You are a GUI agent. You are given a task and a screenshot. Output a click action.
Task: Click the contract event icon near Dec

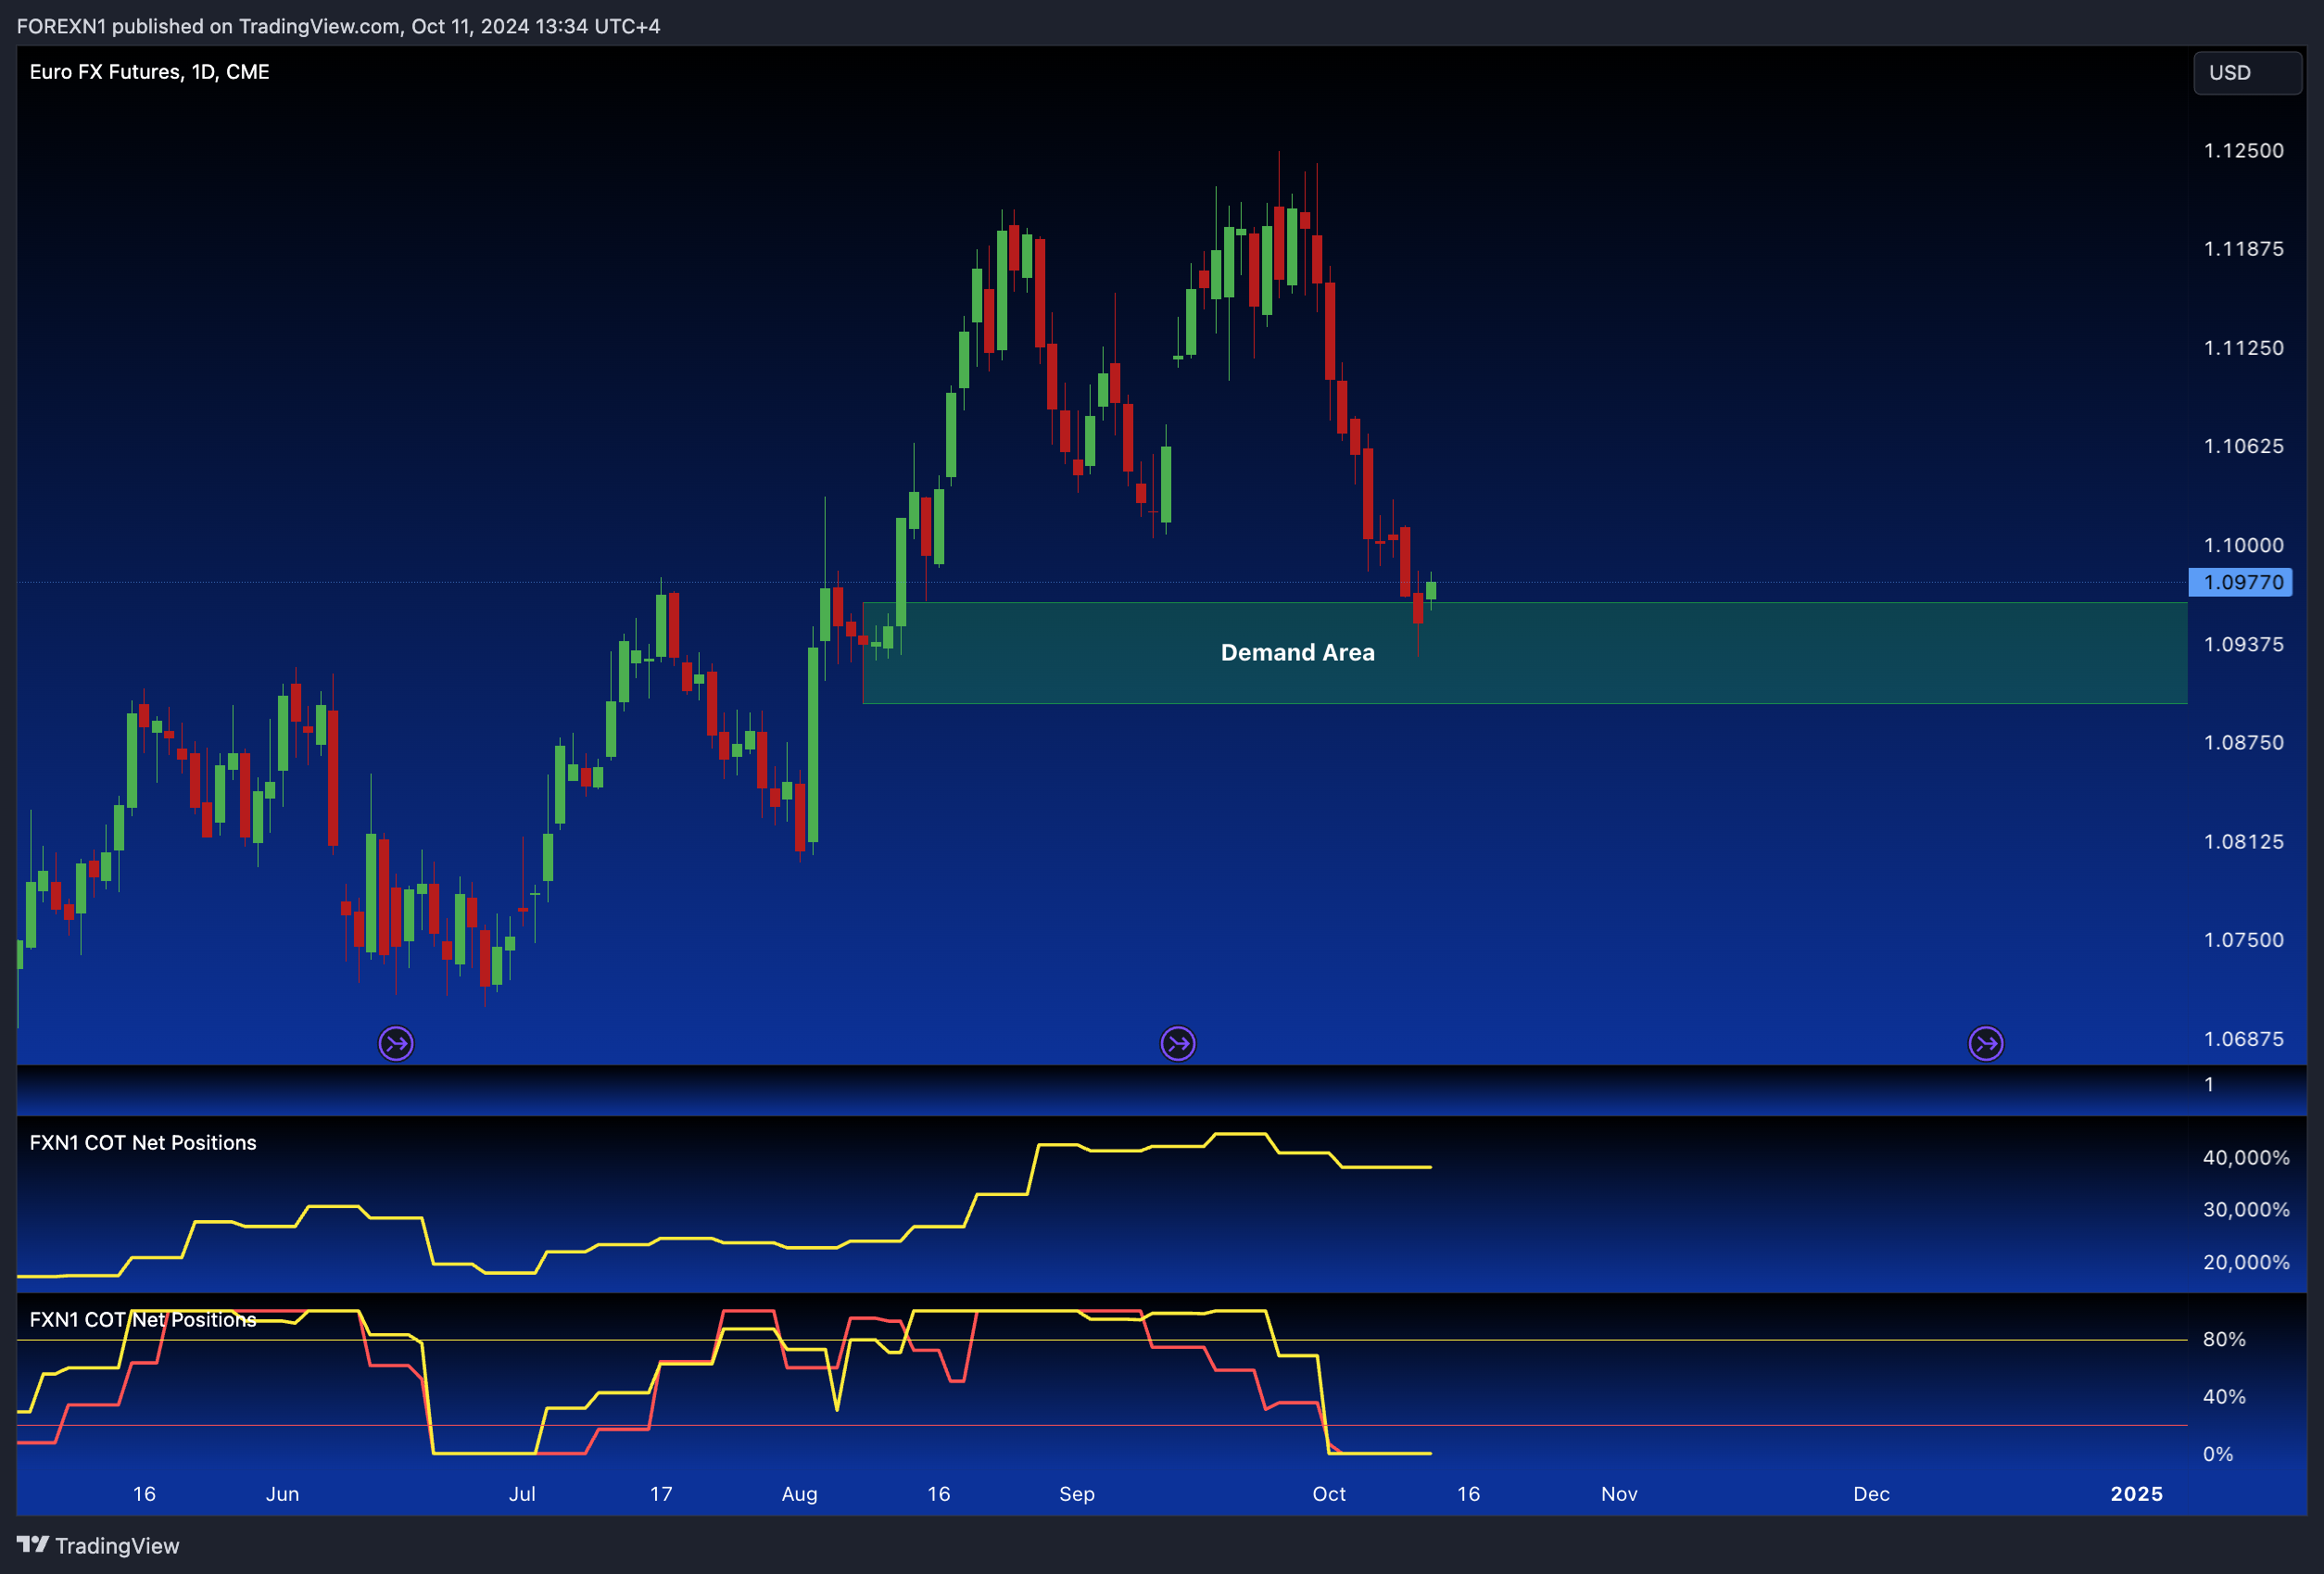coord(1986,1043)
